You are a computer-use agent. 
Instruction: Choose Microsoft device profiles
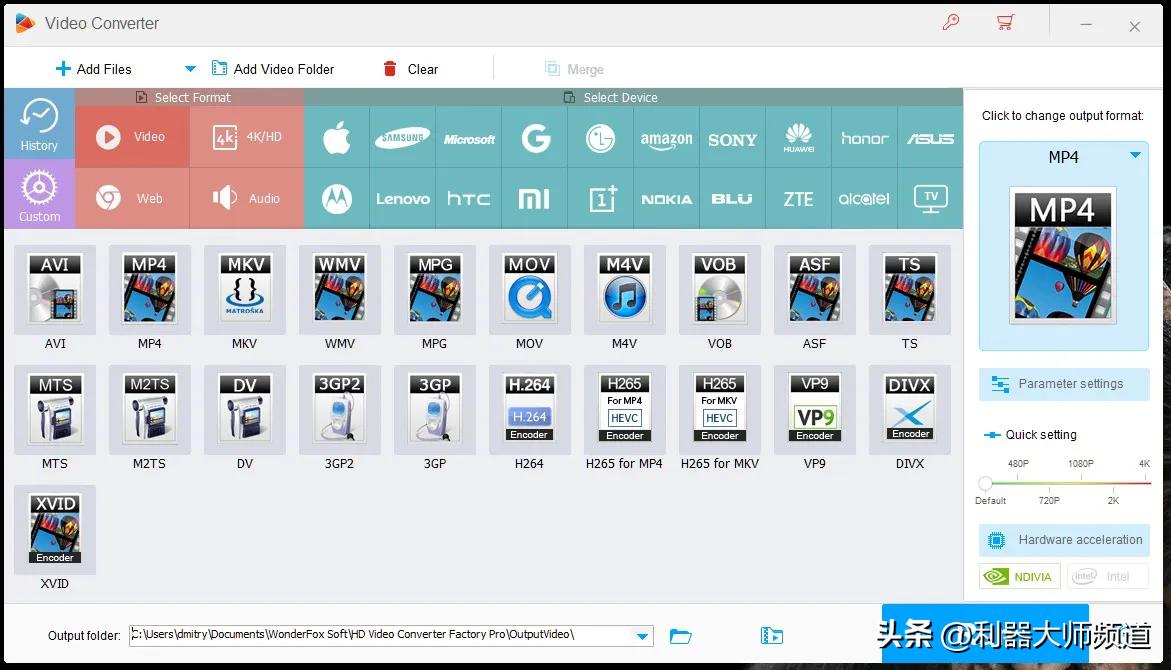469,137
